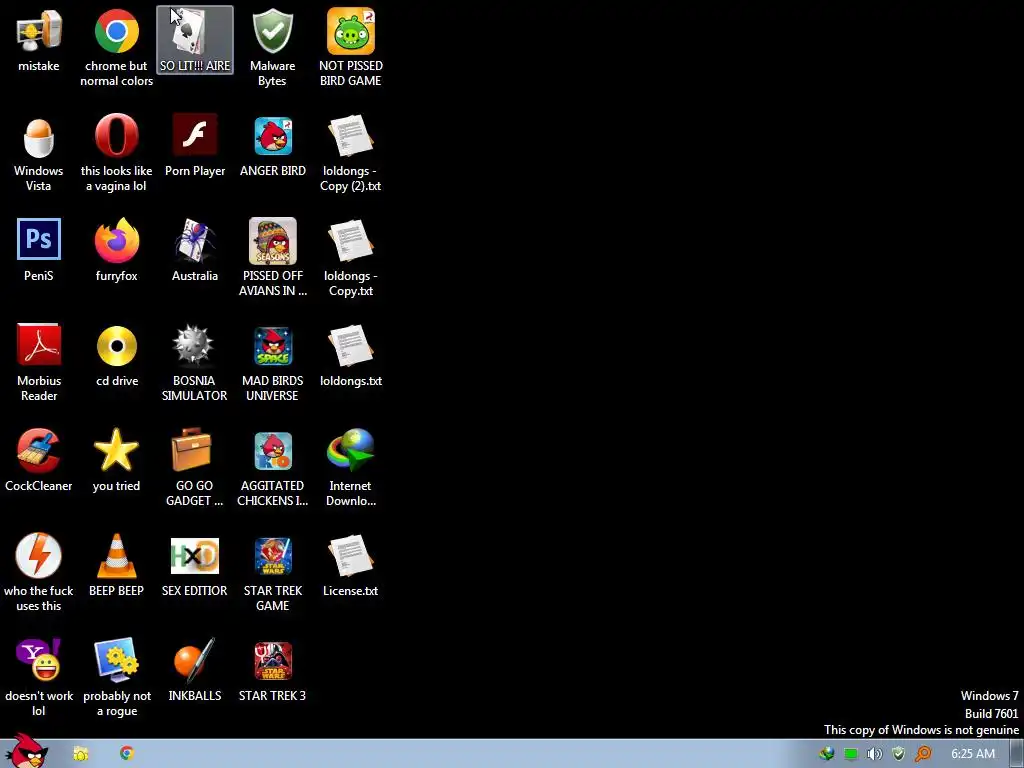This screenshot has width=1024, height=768.
Task: Open 'NOT PISSED BIRD GAME' icon
Action: pyautogui.click(x=351, y=47)
